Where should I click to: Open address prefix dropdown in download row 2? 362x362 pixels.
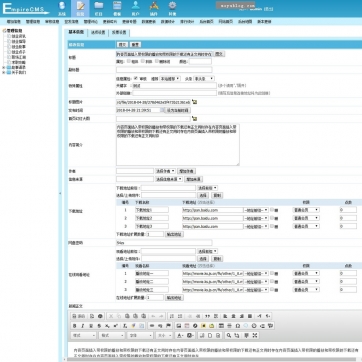pyautogui.click(x=256, y=218)
